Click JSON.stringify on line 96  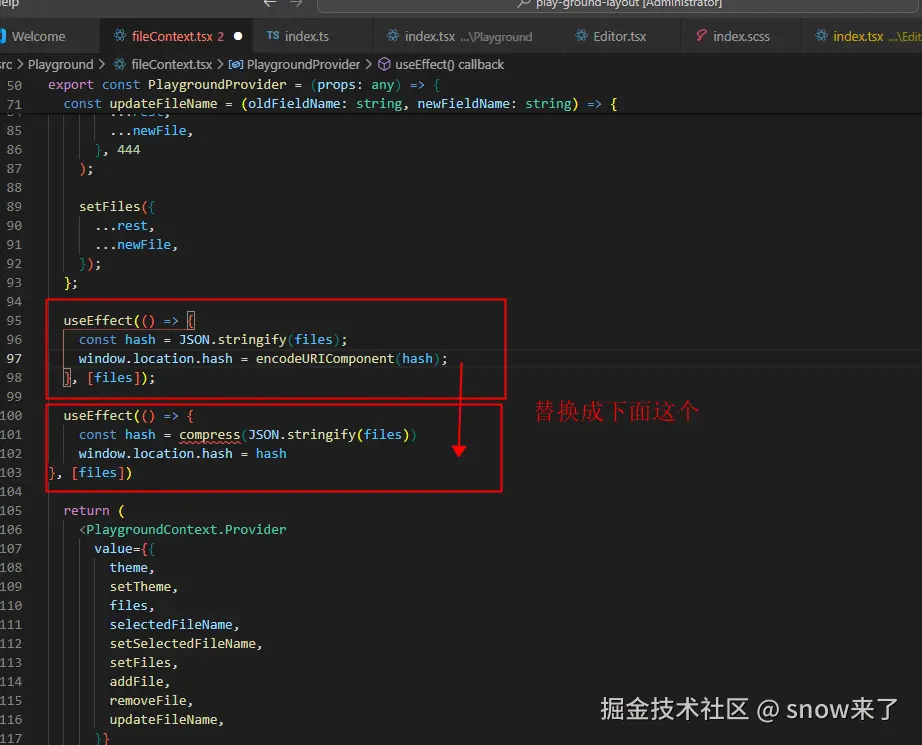click(232, 340)
